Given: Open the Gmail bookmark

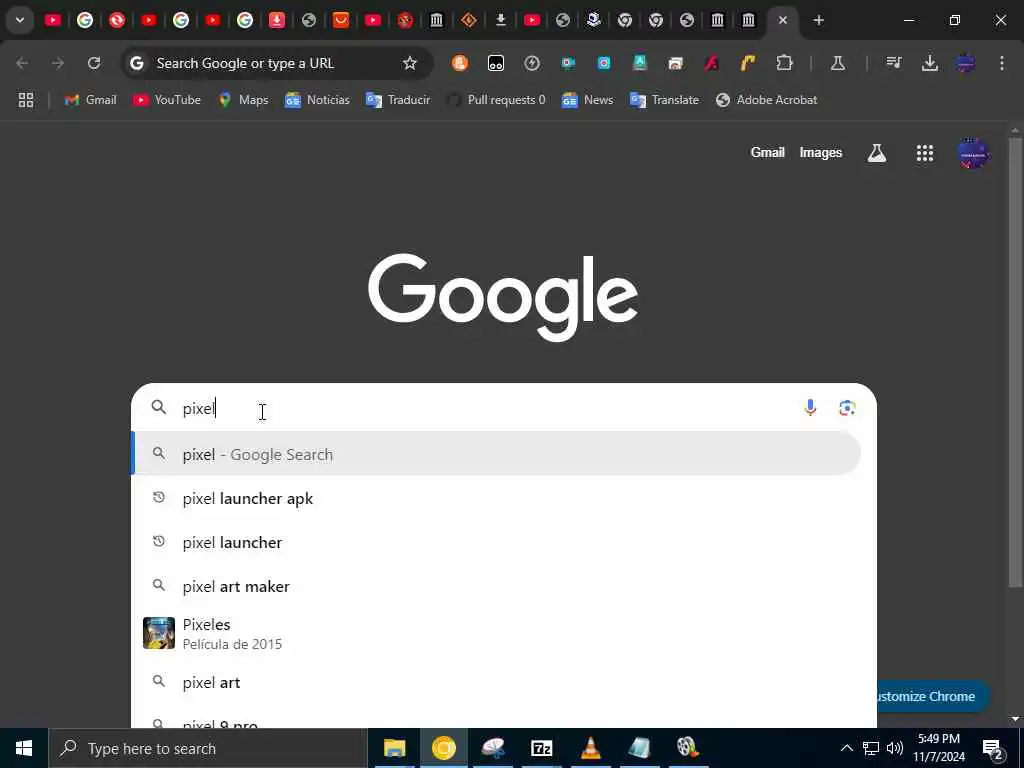Looking at the screenshot, I should [91, 100].
